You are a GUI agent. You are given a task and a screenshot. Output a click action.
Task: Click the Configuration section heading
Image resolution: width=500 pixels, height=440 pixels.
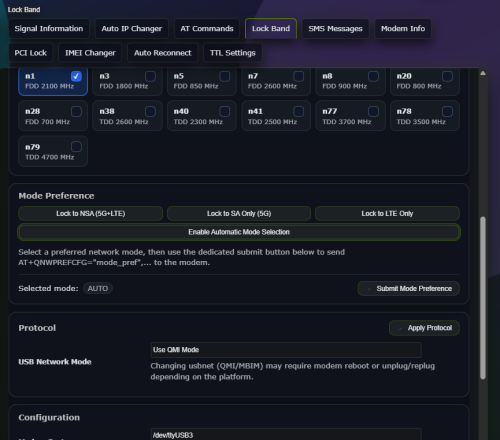49,418
